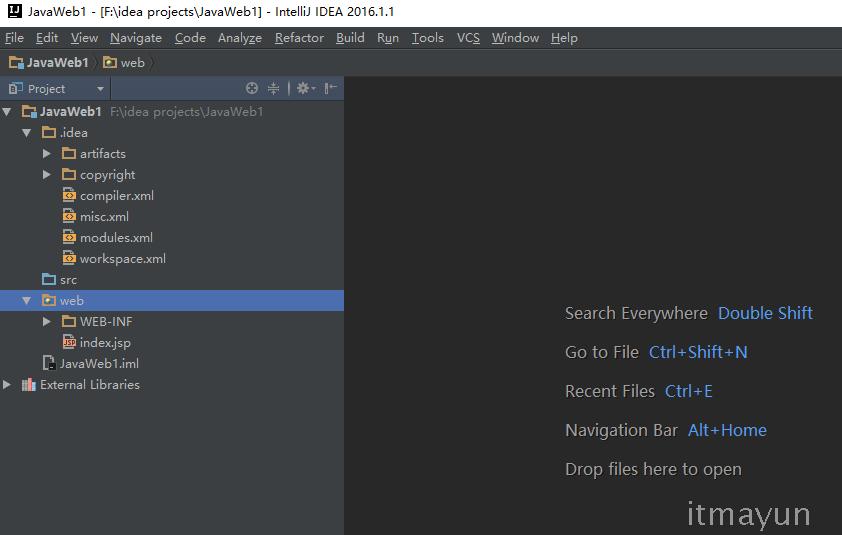Click the Ctrl+Shift+N shortcut hint

point(698,352)
